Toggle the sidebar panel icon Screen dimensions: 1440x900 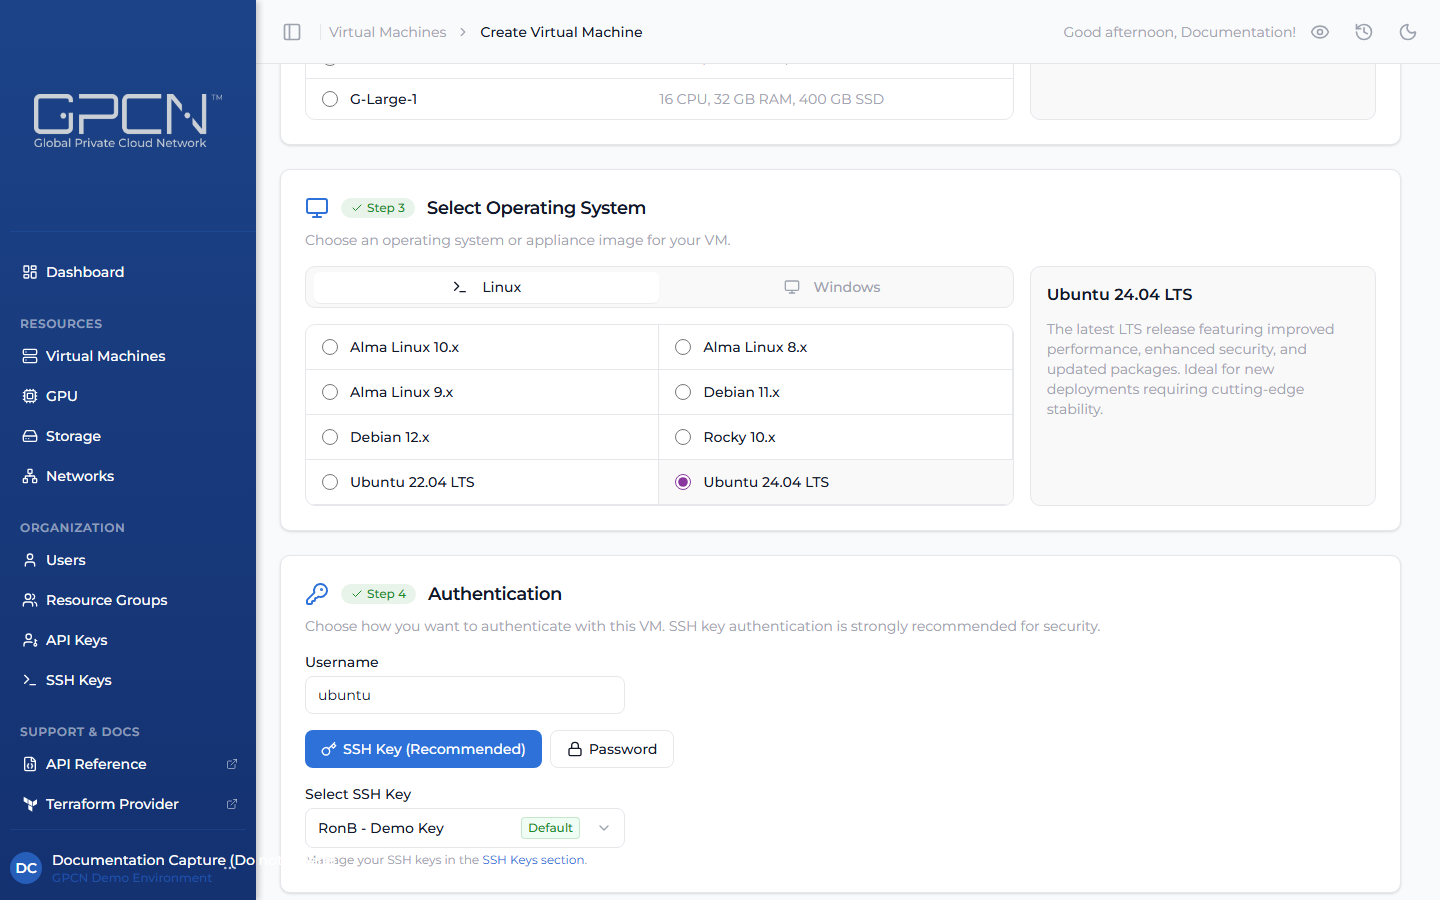click(x=292, y=32)
